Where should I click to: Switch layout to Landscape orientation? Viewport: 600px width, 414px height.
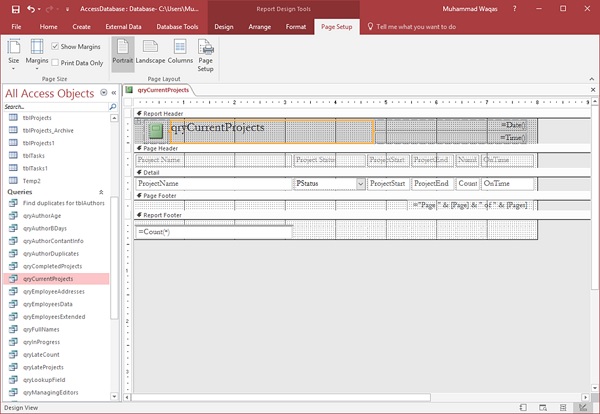point(150,55)
